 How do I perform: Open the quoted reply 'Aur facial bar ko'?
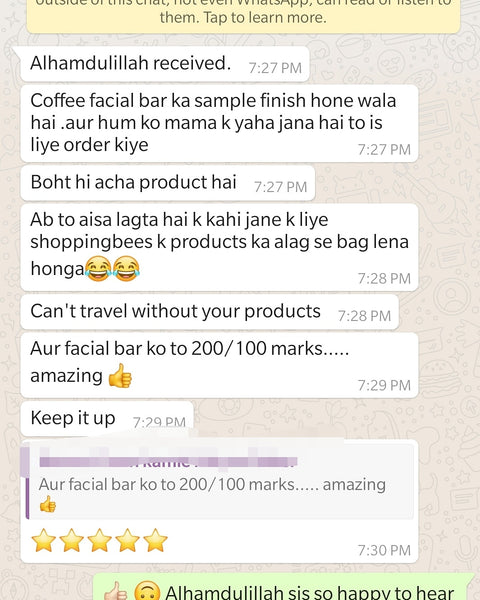pos(220,481)
